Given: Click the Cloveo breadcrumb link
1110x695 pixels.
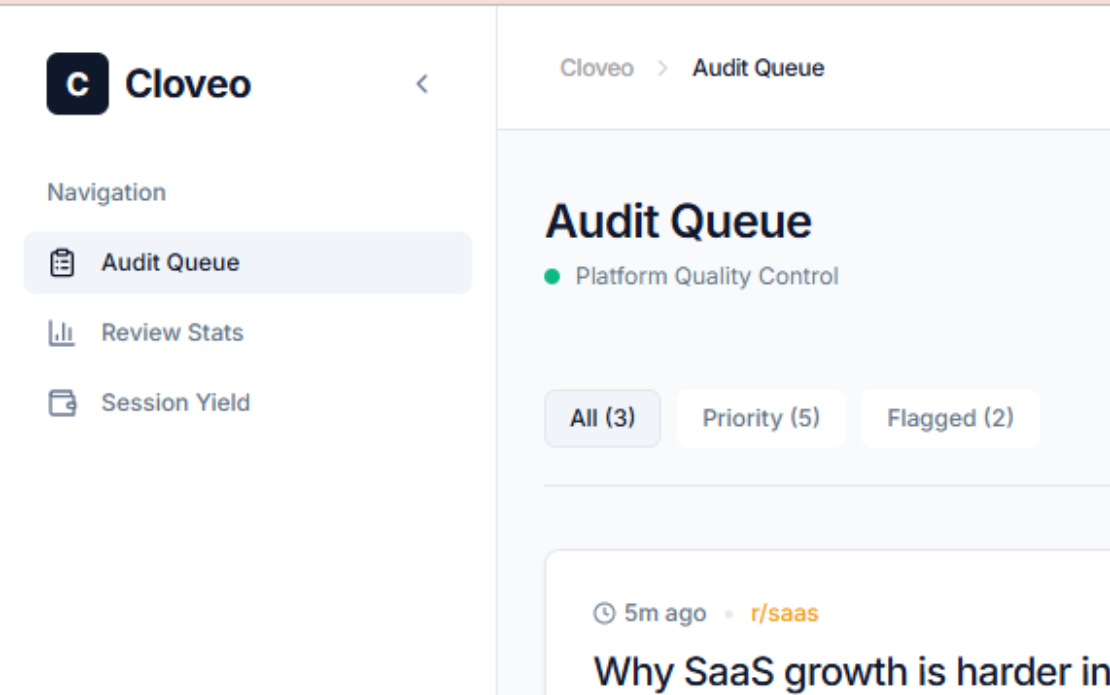Looking at the screenshot, I should 597,68.
